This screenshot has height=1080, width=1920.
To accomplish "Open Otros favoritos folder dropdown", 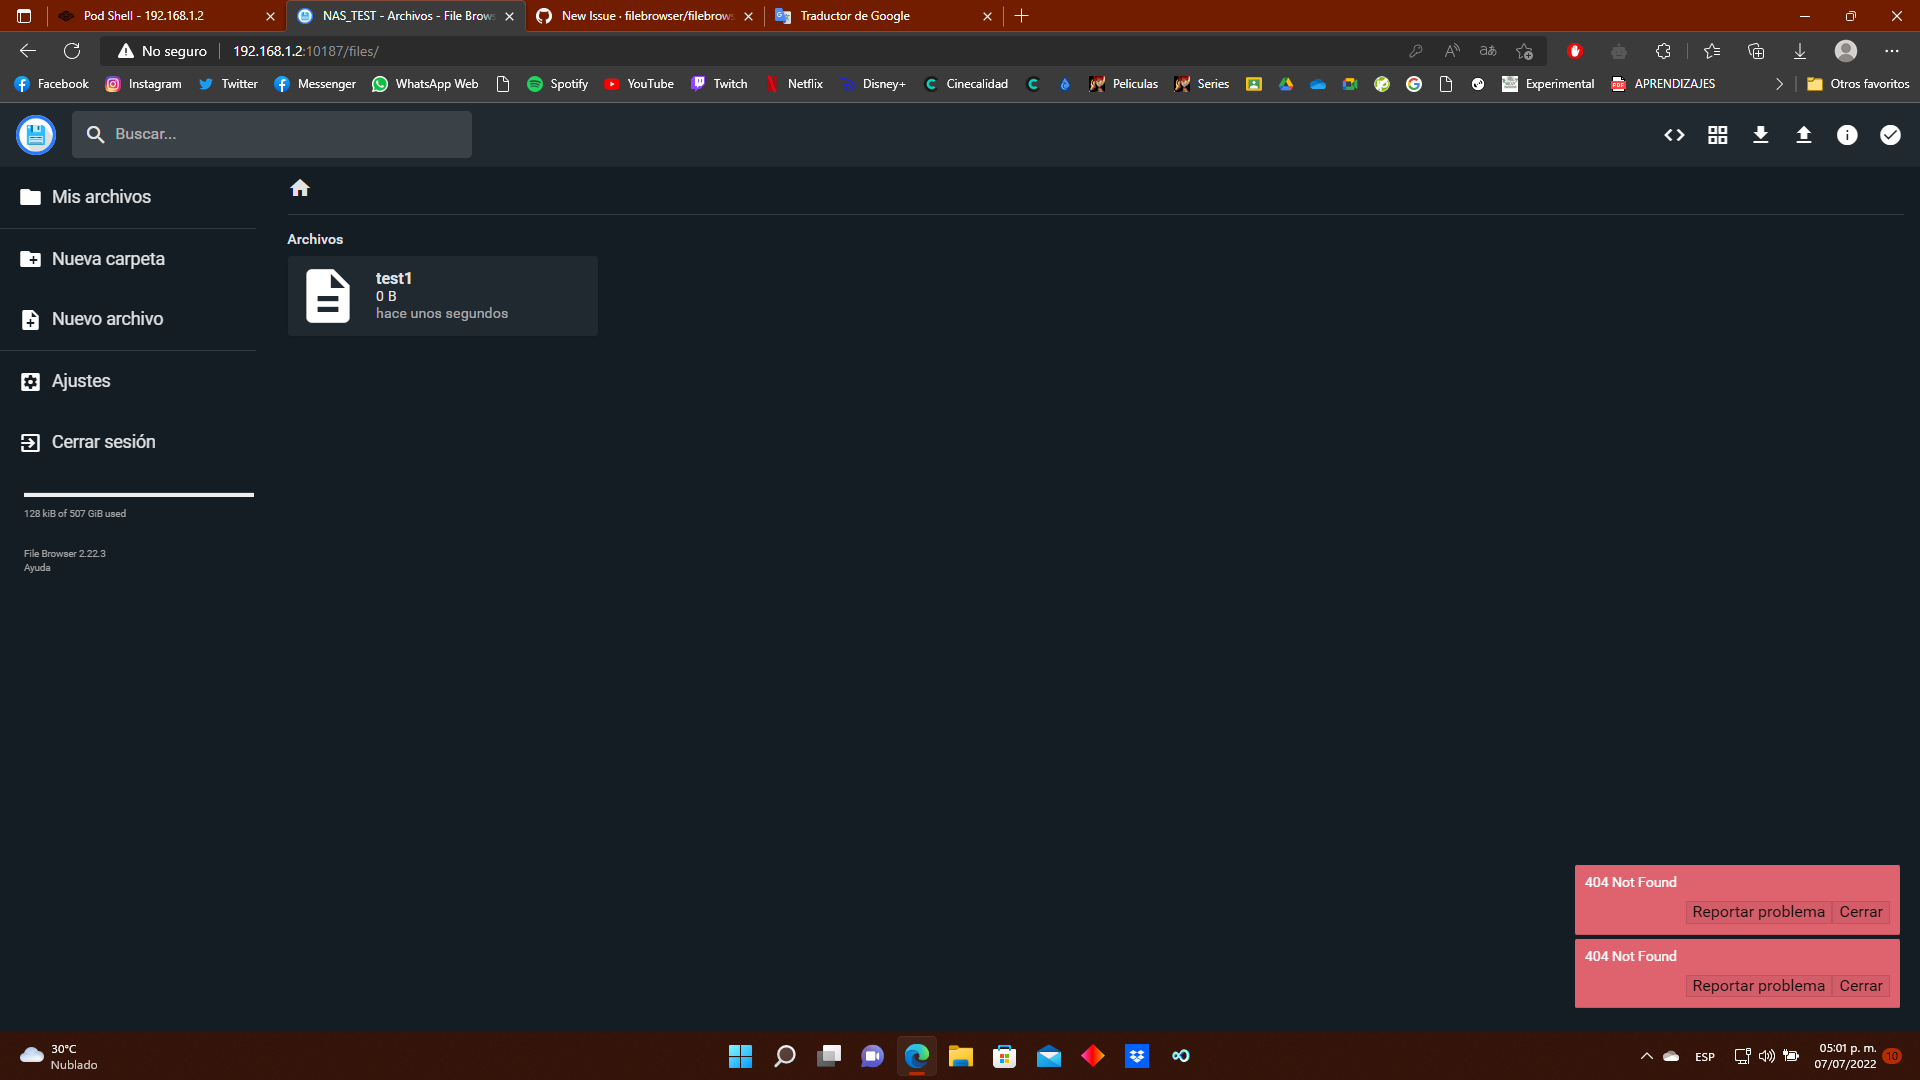I will 1859,84.
